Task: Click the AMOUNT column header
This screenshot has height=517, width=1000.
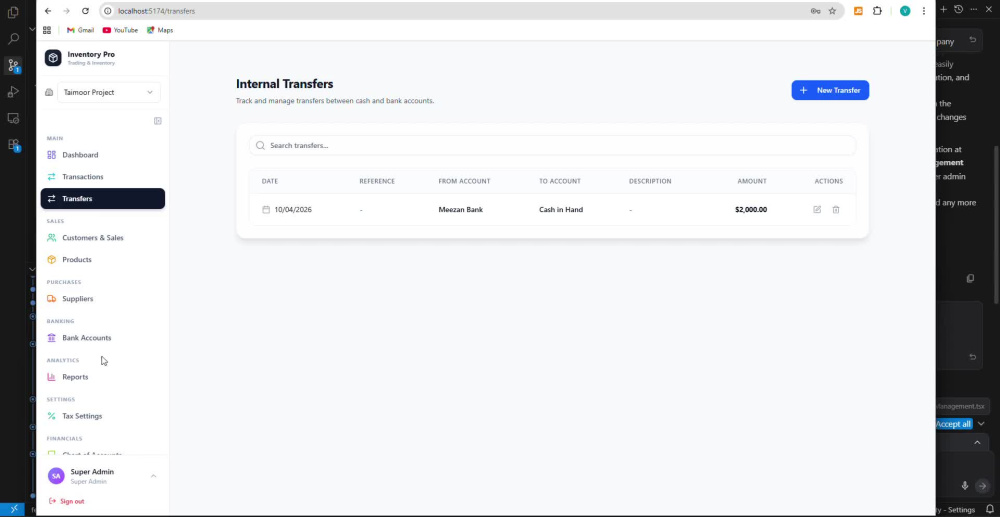Action: point(752,181)
